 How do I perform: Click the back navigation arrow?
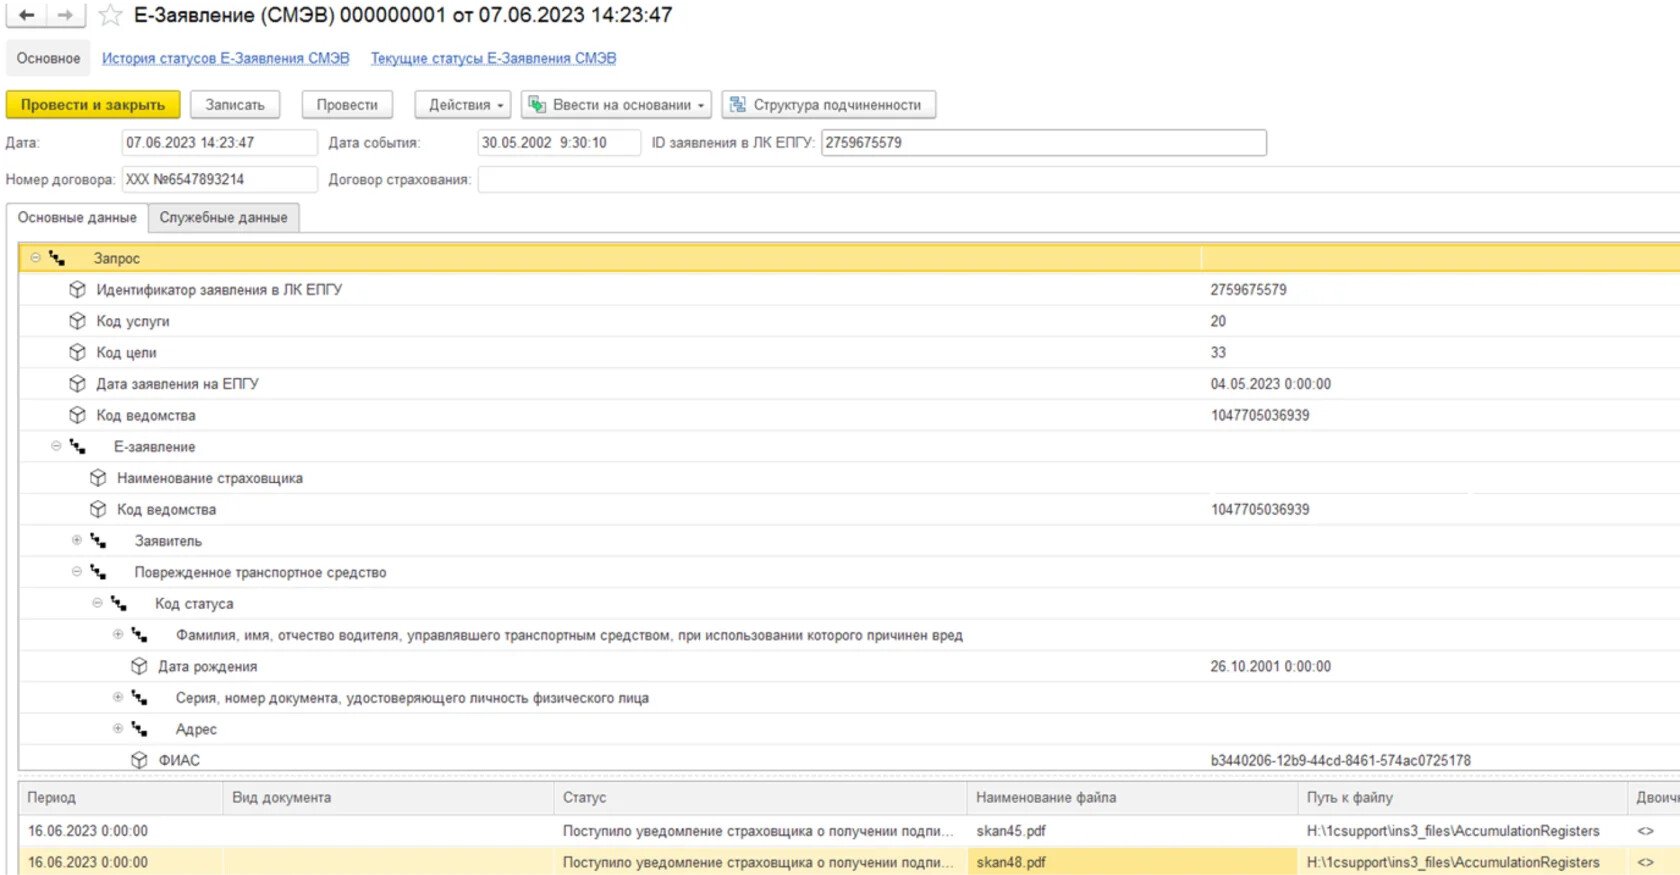click(27, 15)
